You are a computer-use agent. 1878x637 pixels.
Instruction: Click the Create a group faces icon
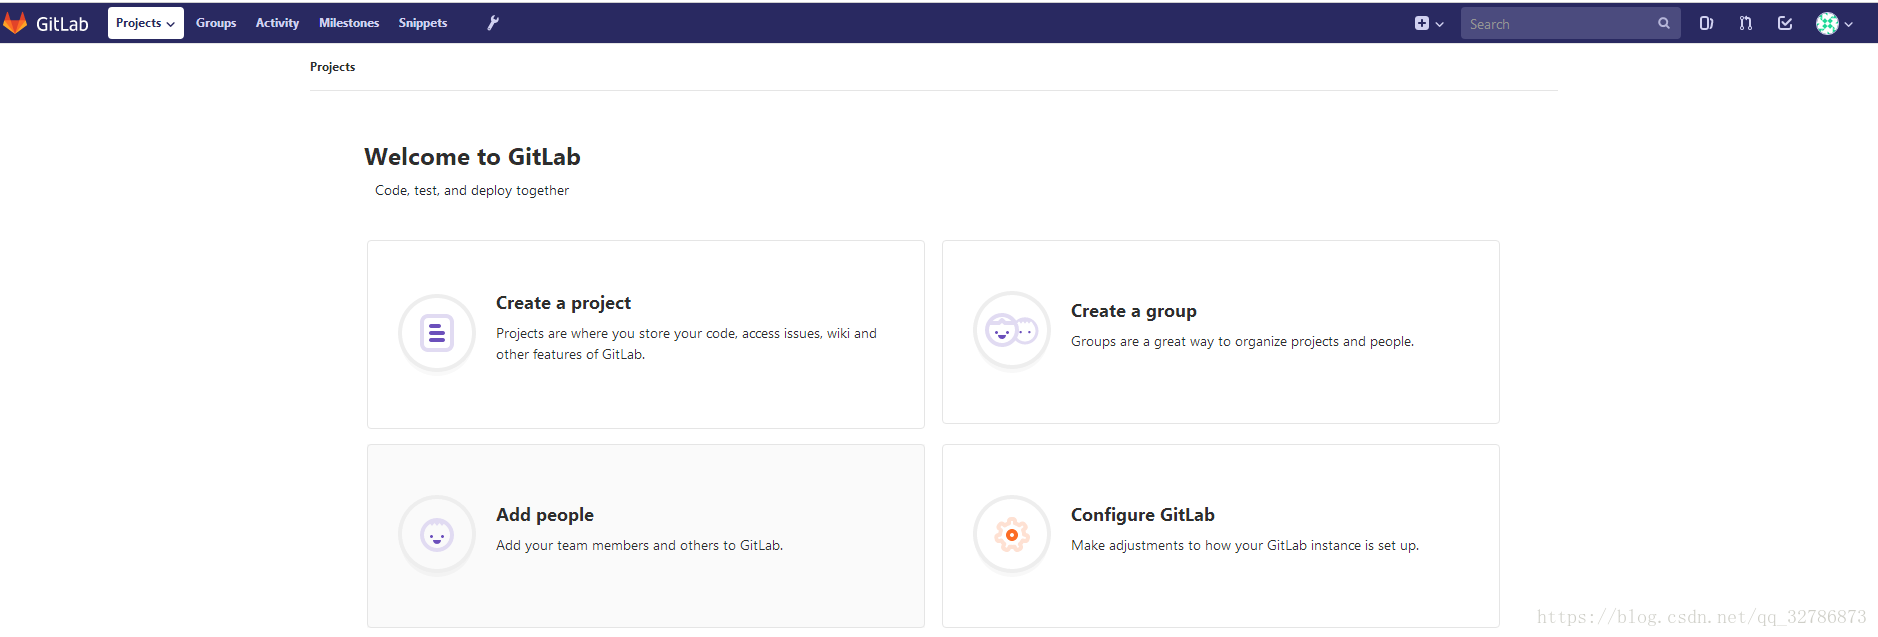[x=1012, y=330]
